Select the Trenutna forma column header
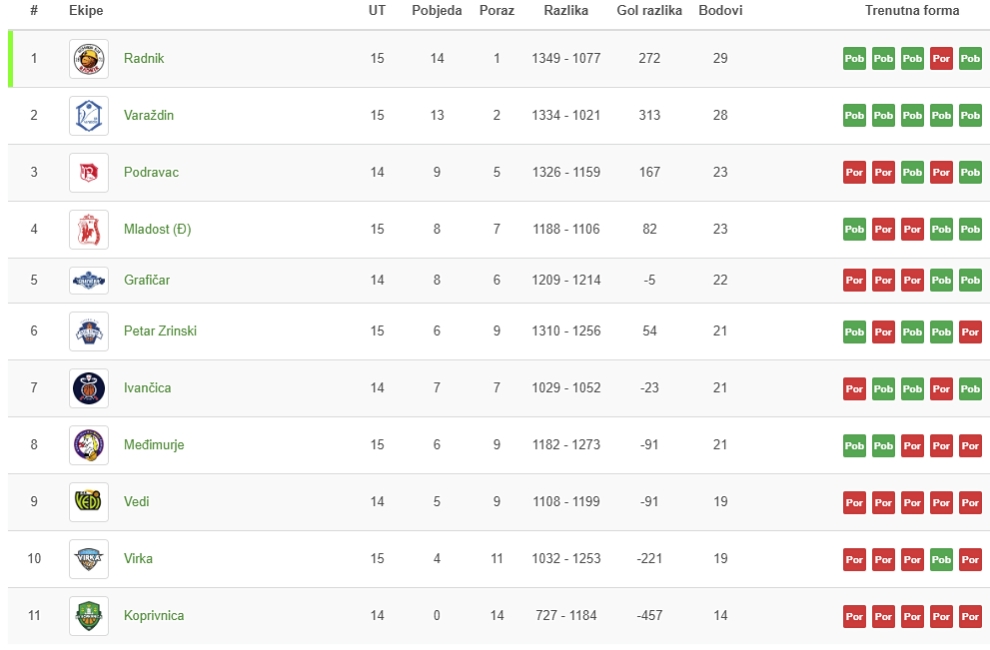Image resolution: width=990 pixels, height=650 pixels. (912, 11)
